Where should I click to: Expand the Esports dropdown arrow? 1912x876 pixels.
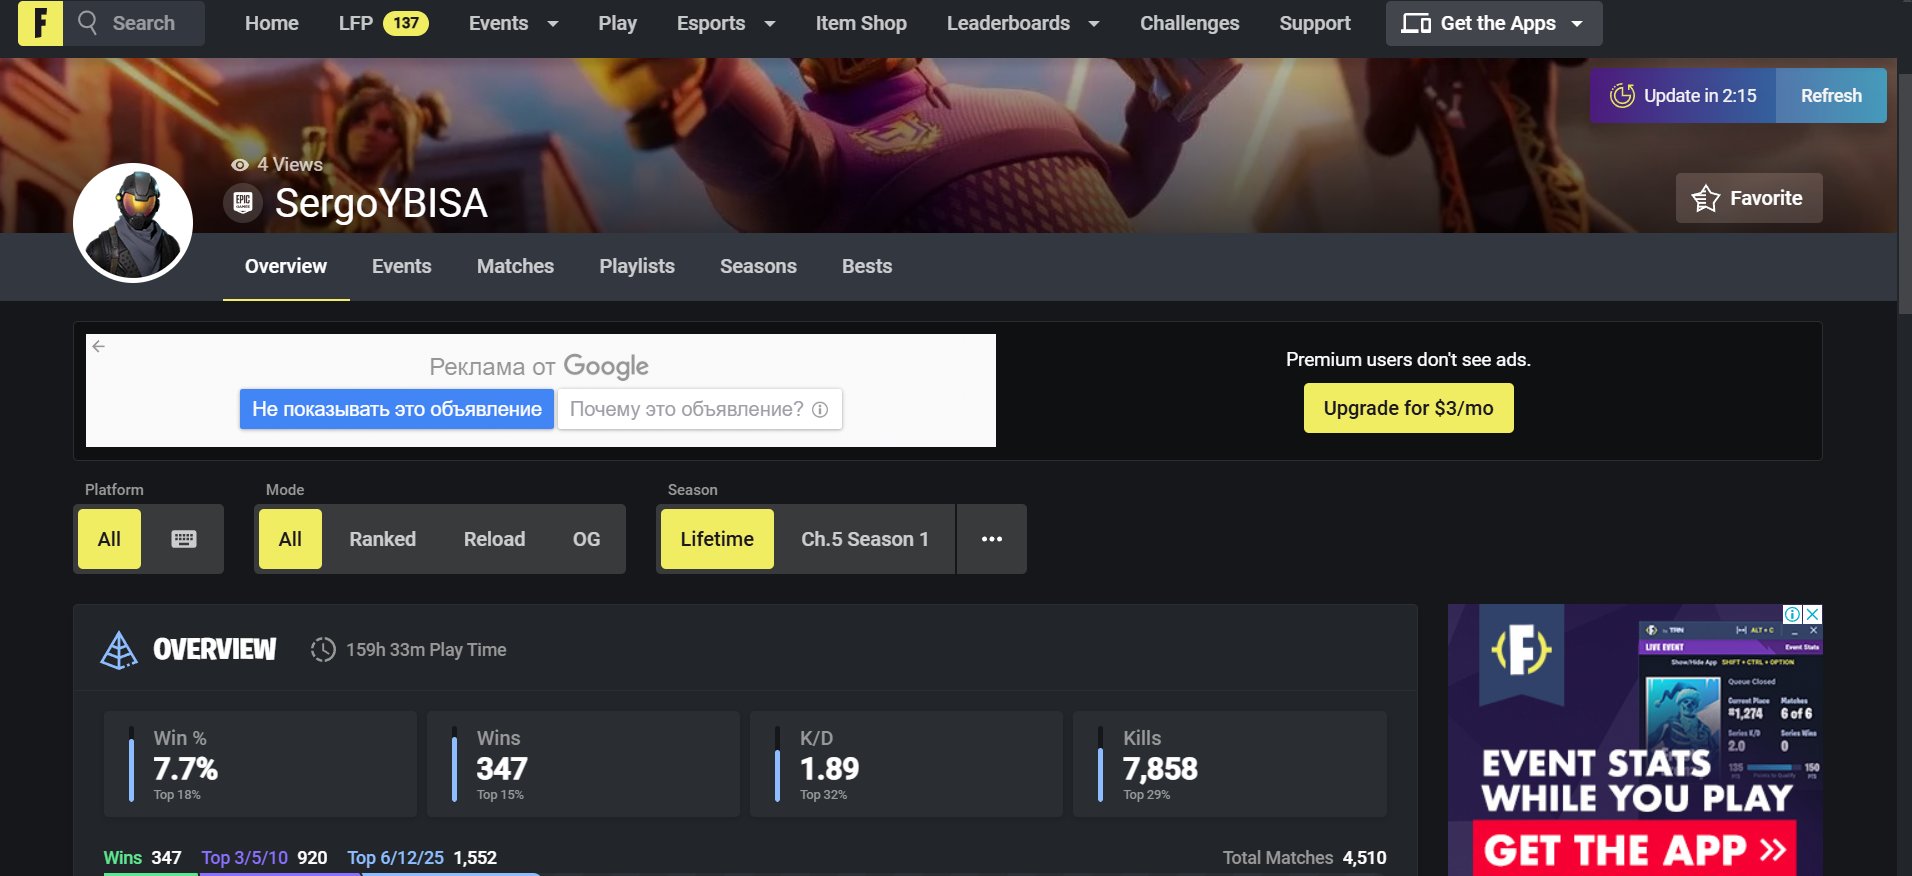point(770,24)
